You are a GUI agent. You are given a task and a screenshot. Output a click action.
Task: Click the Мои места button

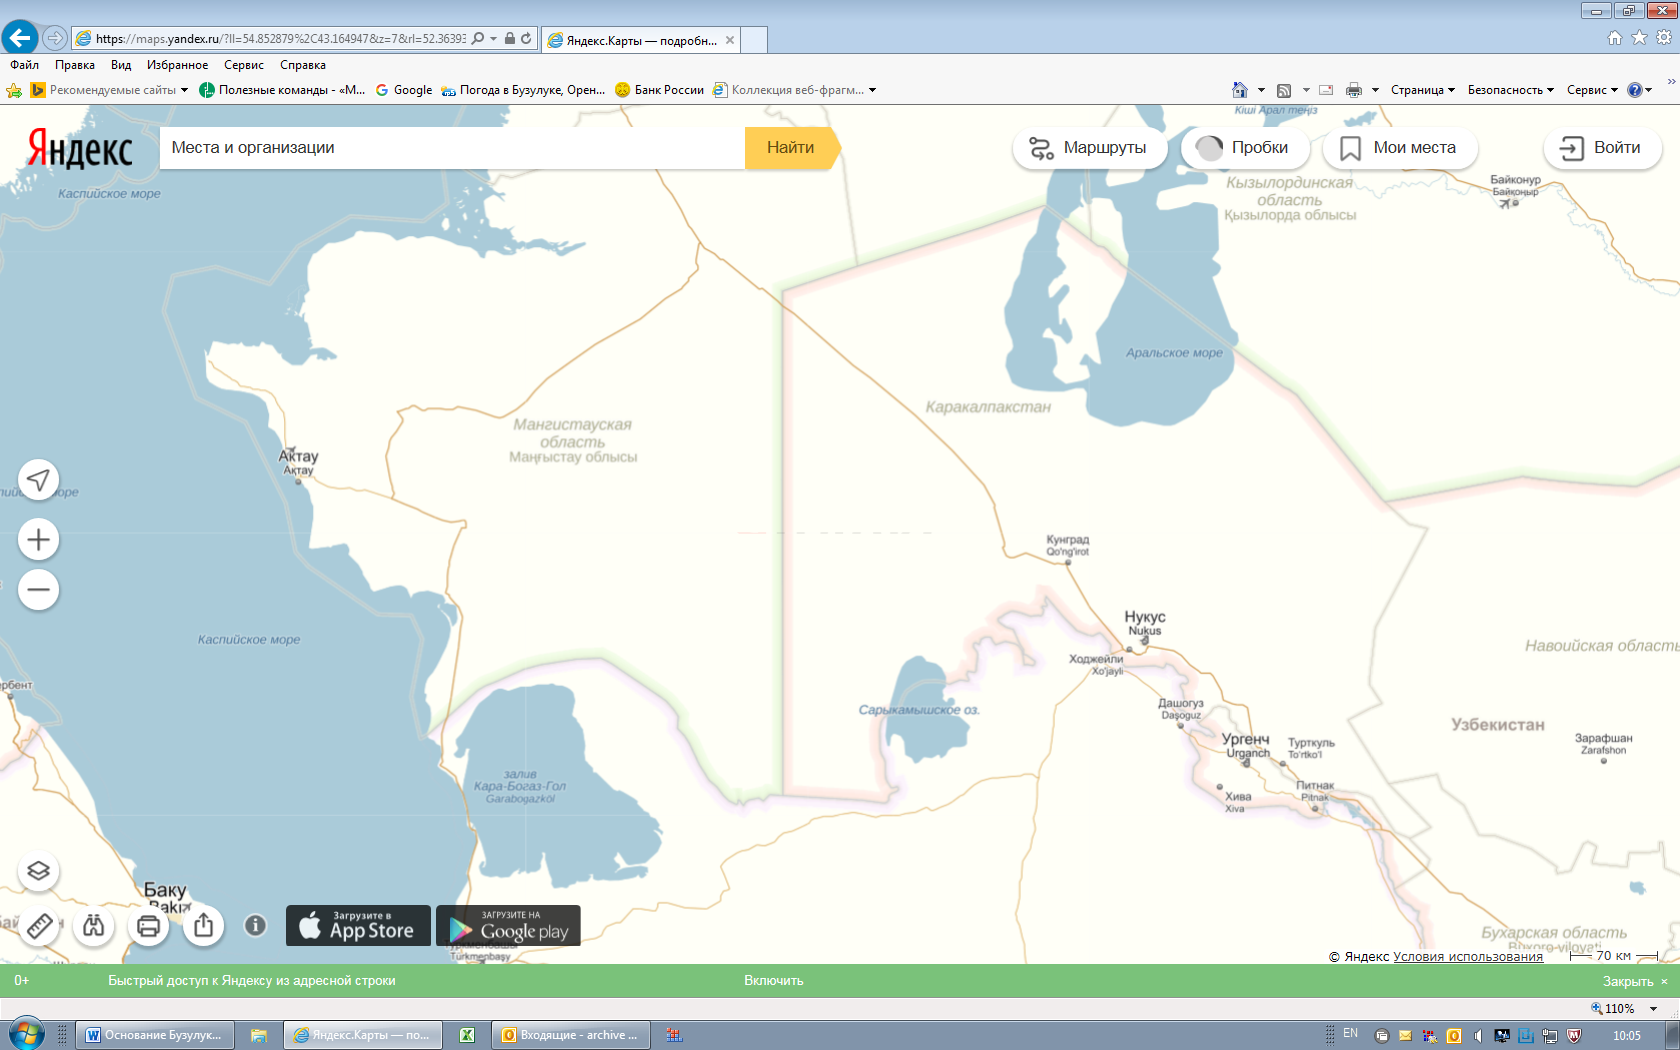1400,148
